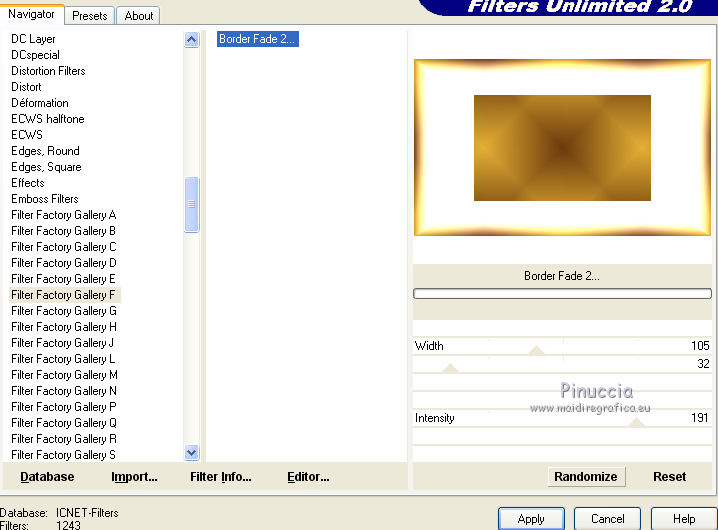
Task: Select Filter Factory Gallery D
Action: [64, 263]
